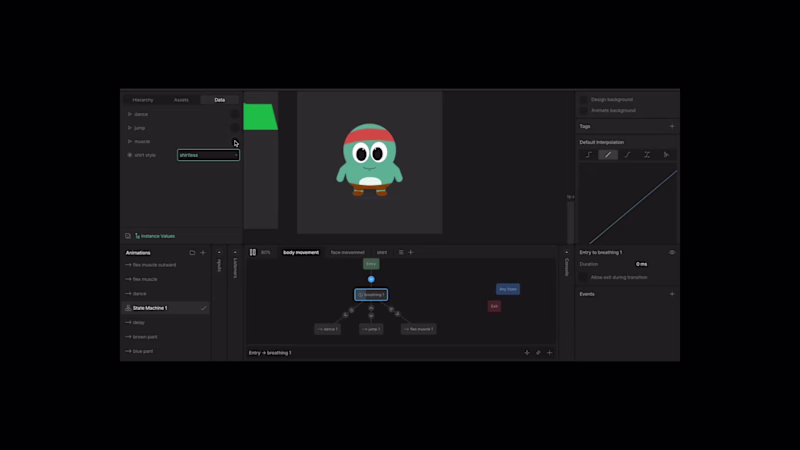This screenshot has height=450, width=800.
Task: Add a new tag with plus icon
Action: (672, 126)
